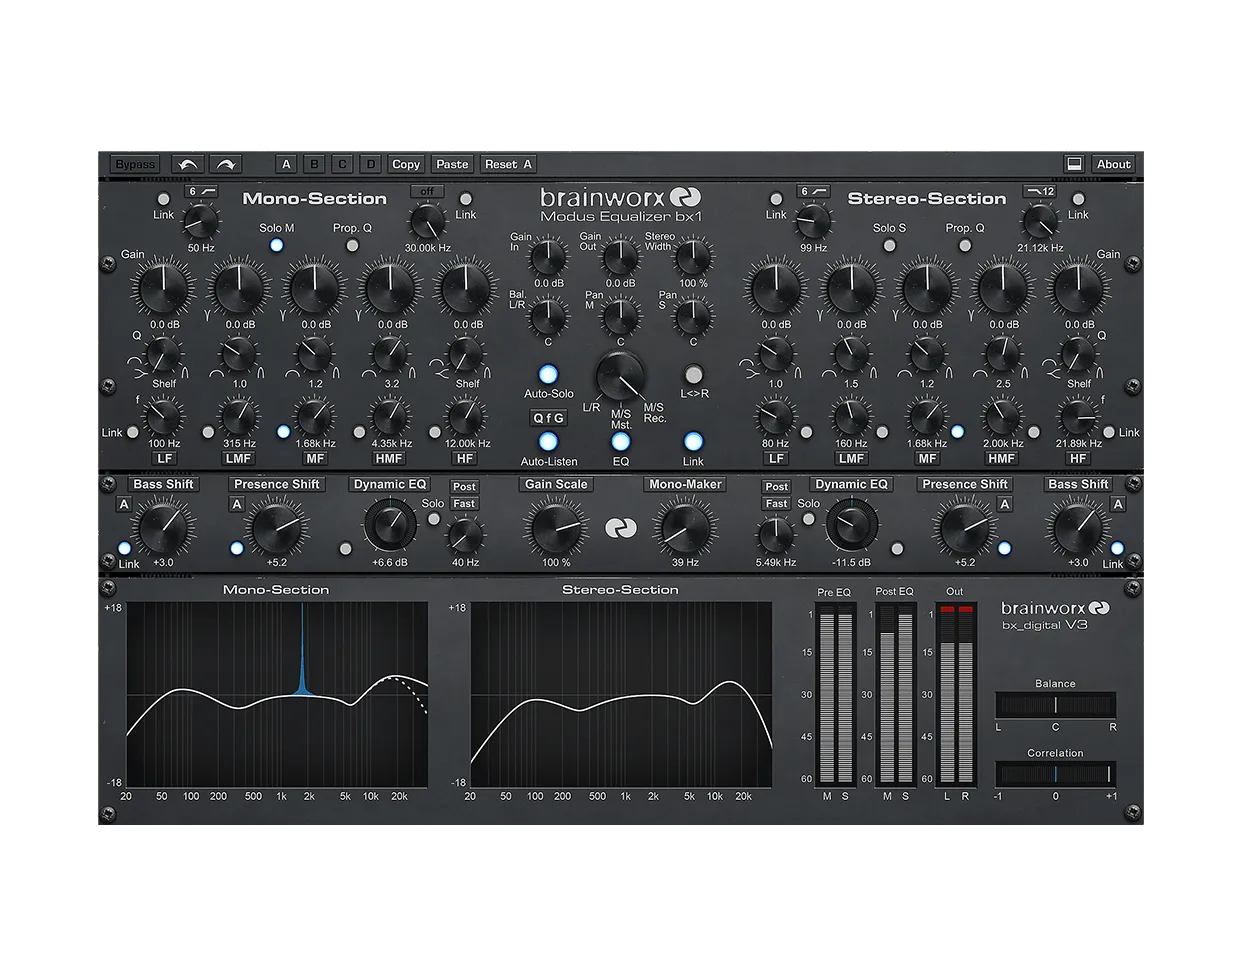Viewport: 1248px width, 980px height.
Task: Click the Reset A button
Action: 508,164
